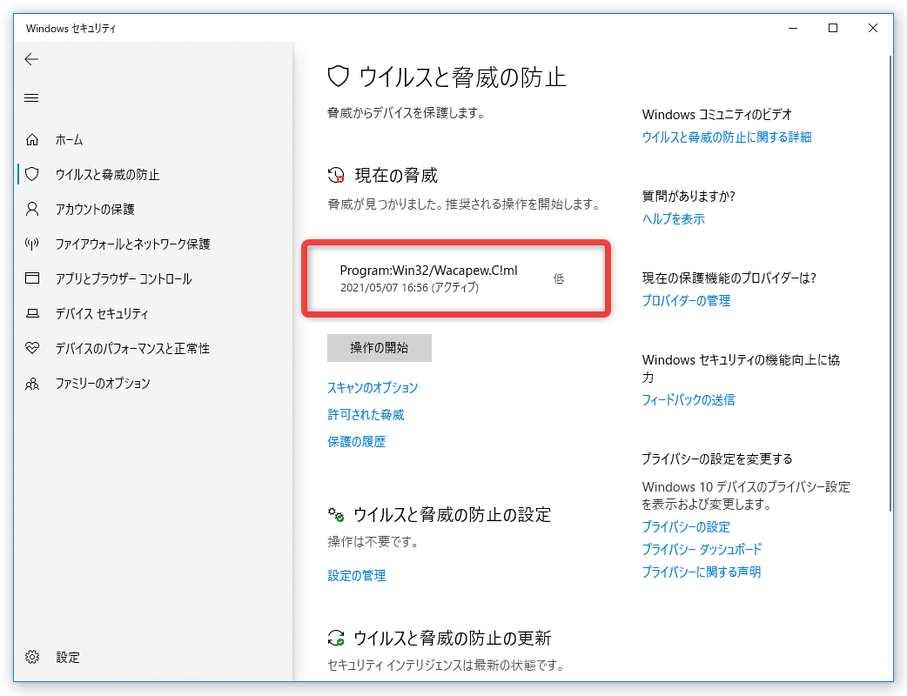Click the shield icon beside ウイルスと脅威の防止 in sidebar
This screenshot has height=696, width=907.
(x=32, y=174)
